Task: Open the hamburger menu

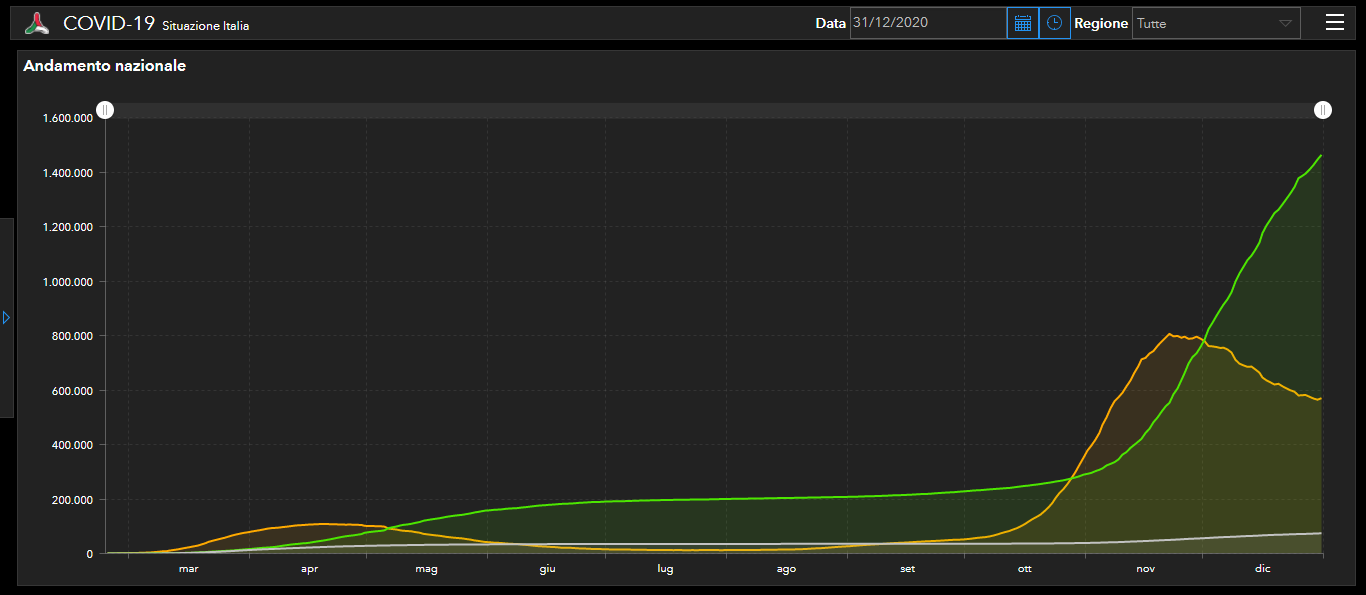Action: (x=1334, y=23)
